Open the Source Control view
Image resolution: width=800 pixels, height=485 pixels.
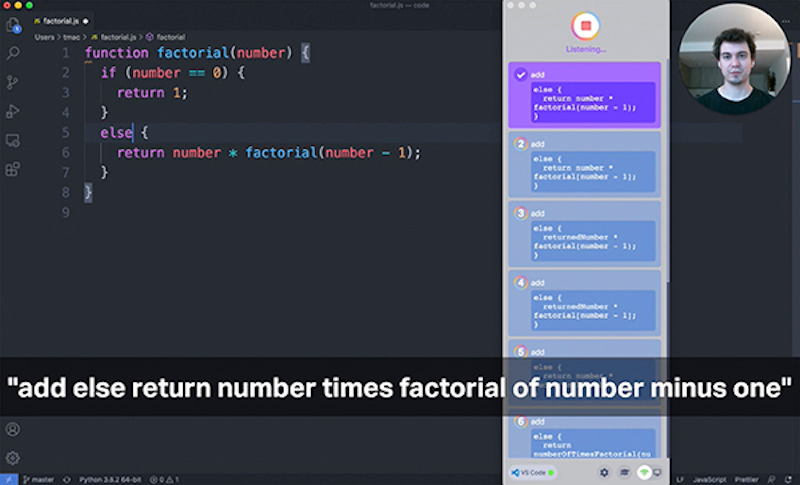(13, 83)
